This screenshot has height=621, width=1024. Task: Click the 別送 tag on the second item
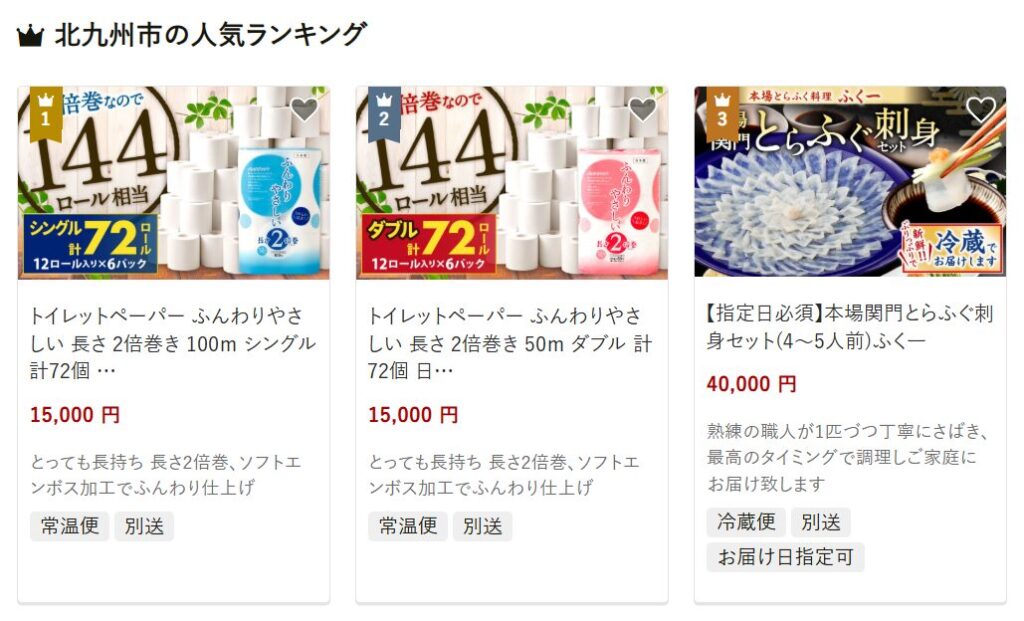click(483, 526)
